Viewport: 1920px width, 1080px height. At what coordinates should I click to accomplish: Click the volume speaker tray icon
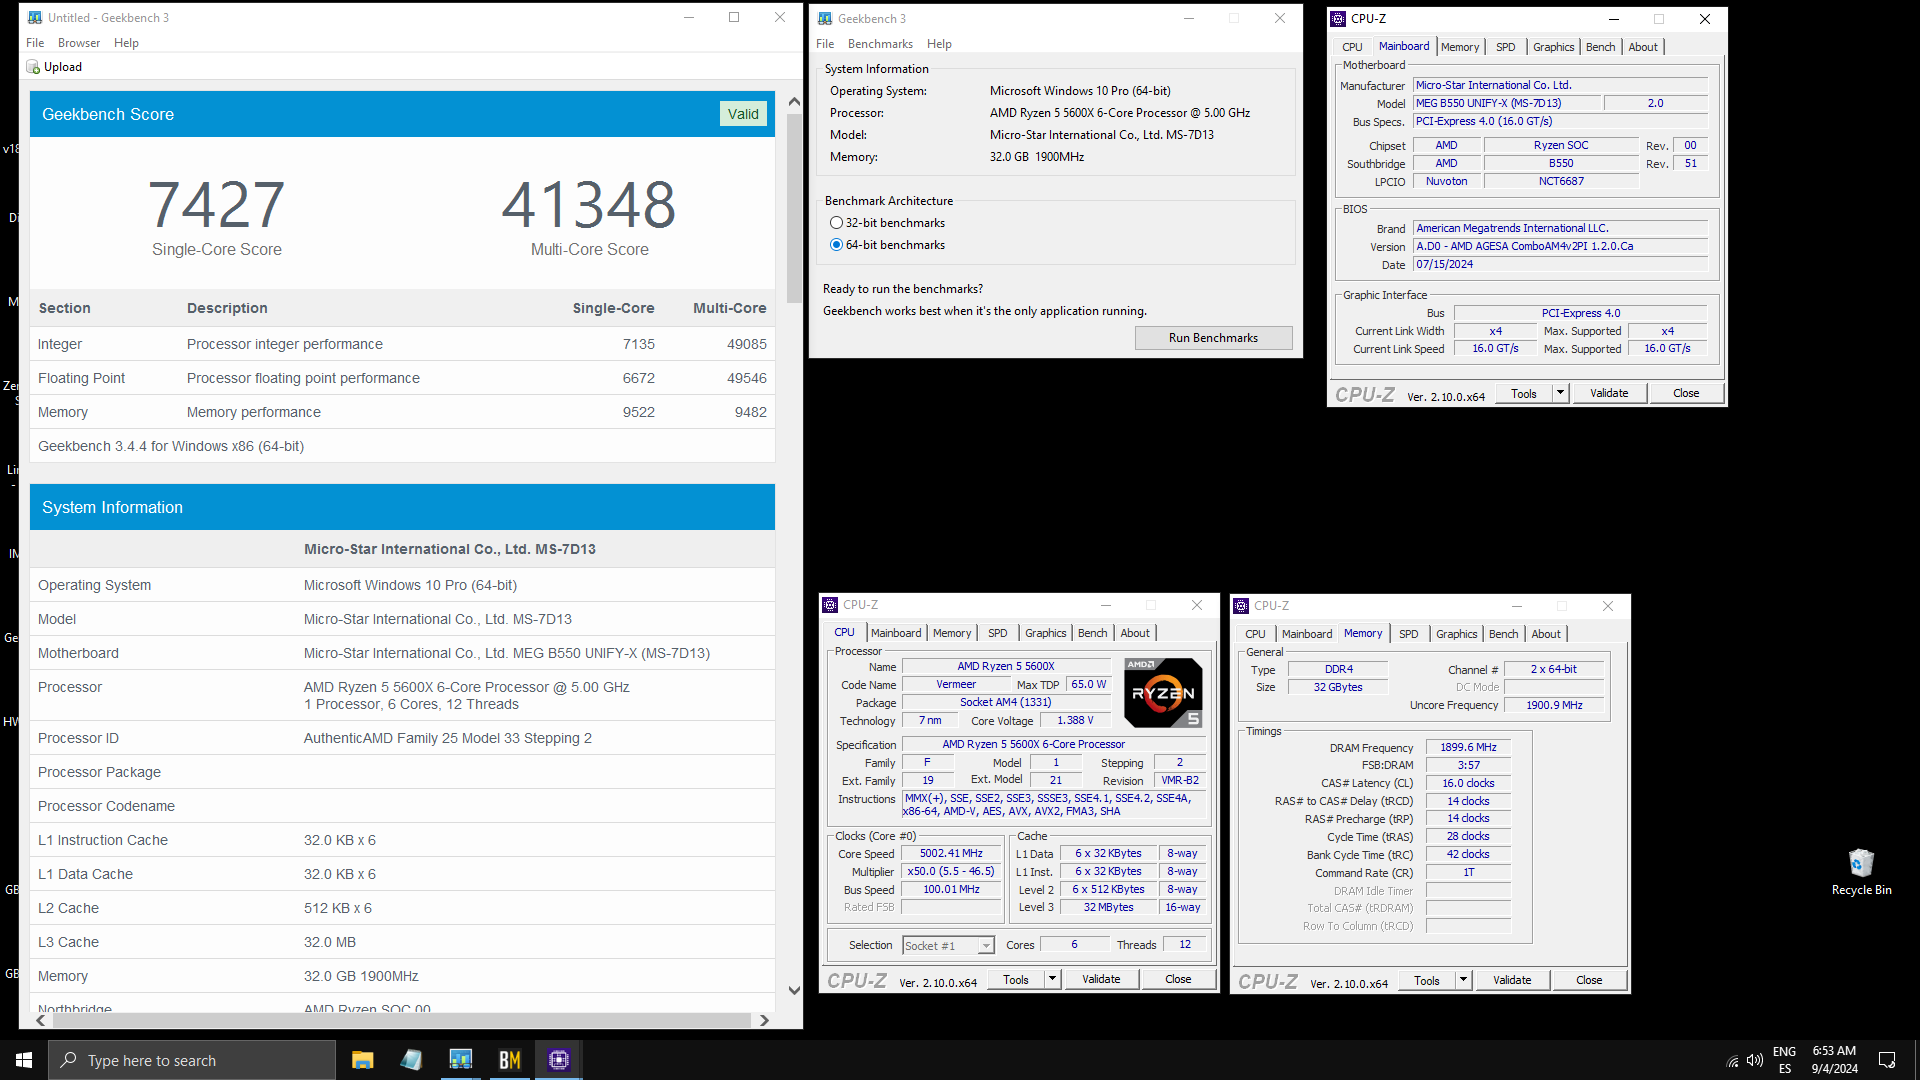pyautogui.click(x=1755, y=1060)
